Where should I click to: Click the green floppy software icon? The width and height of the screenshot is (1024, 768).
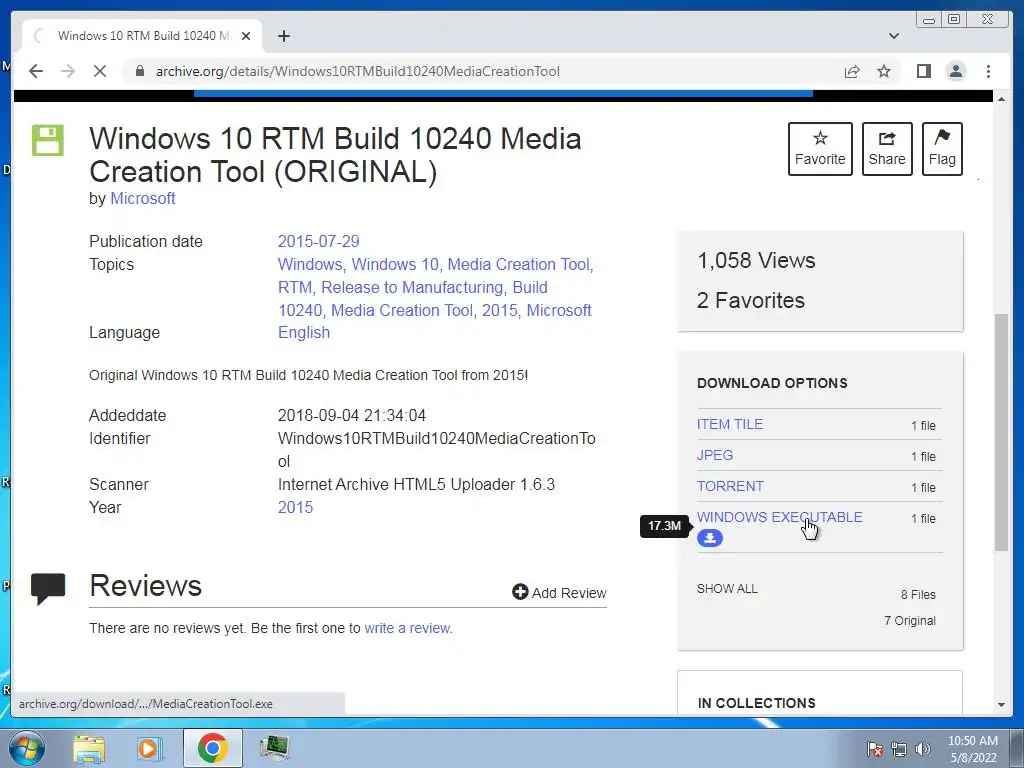(48, 140)
